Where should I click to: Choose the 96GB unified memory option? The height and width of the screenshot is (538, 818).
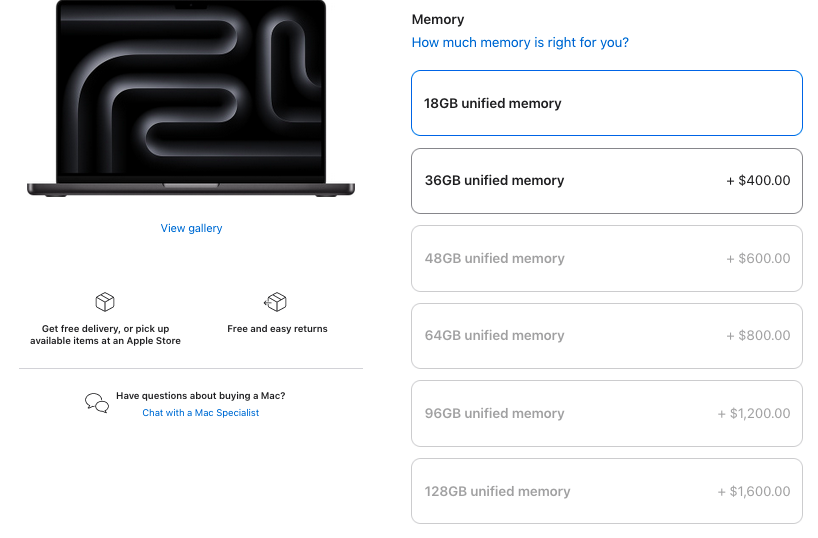point(606,413)
